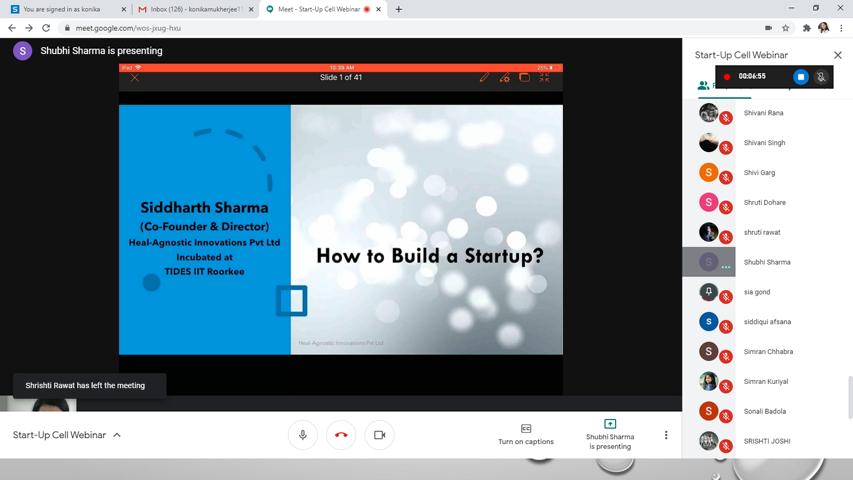Open the Chrome extensions puzzle icon
This screenshot has height=480, width=853.
(x=807, y=28)
